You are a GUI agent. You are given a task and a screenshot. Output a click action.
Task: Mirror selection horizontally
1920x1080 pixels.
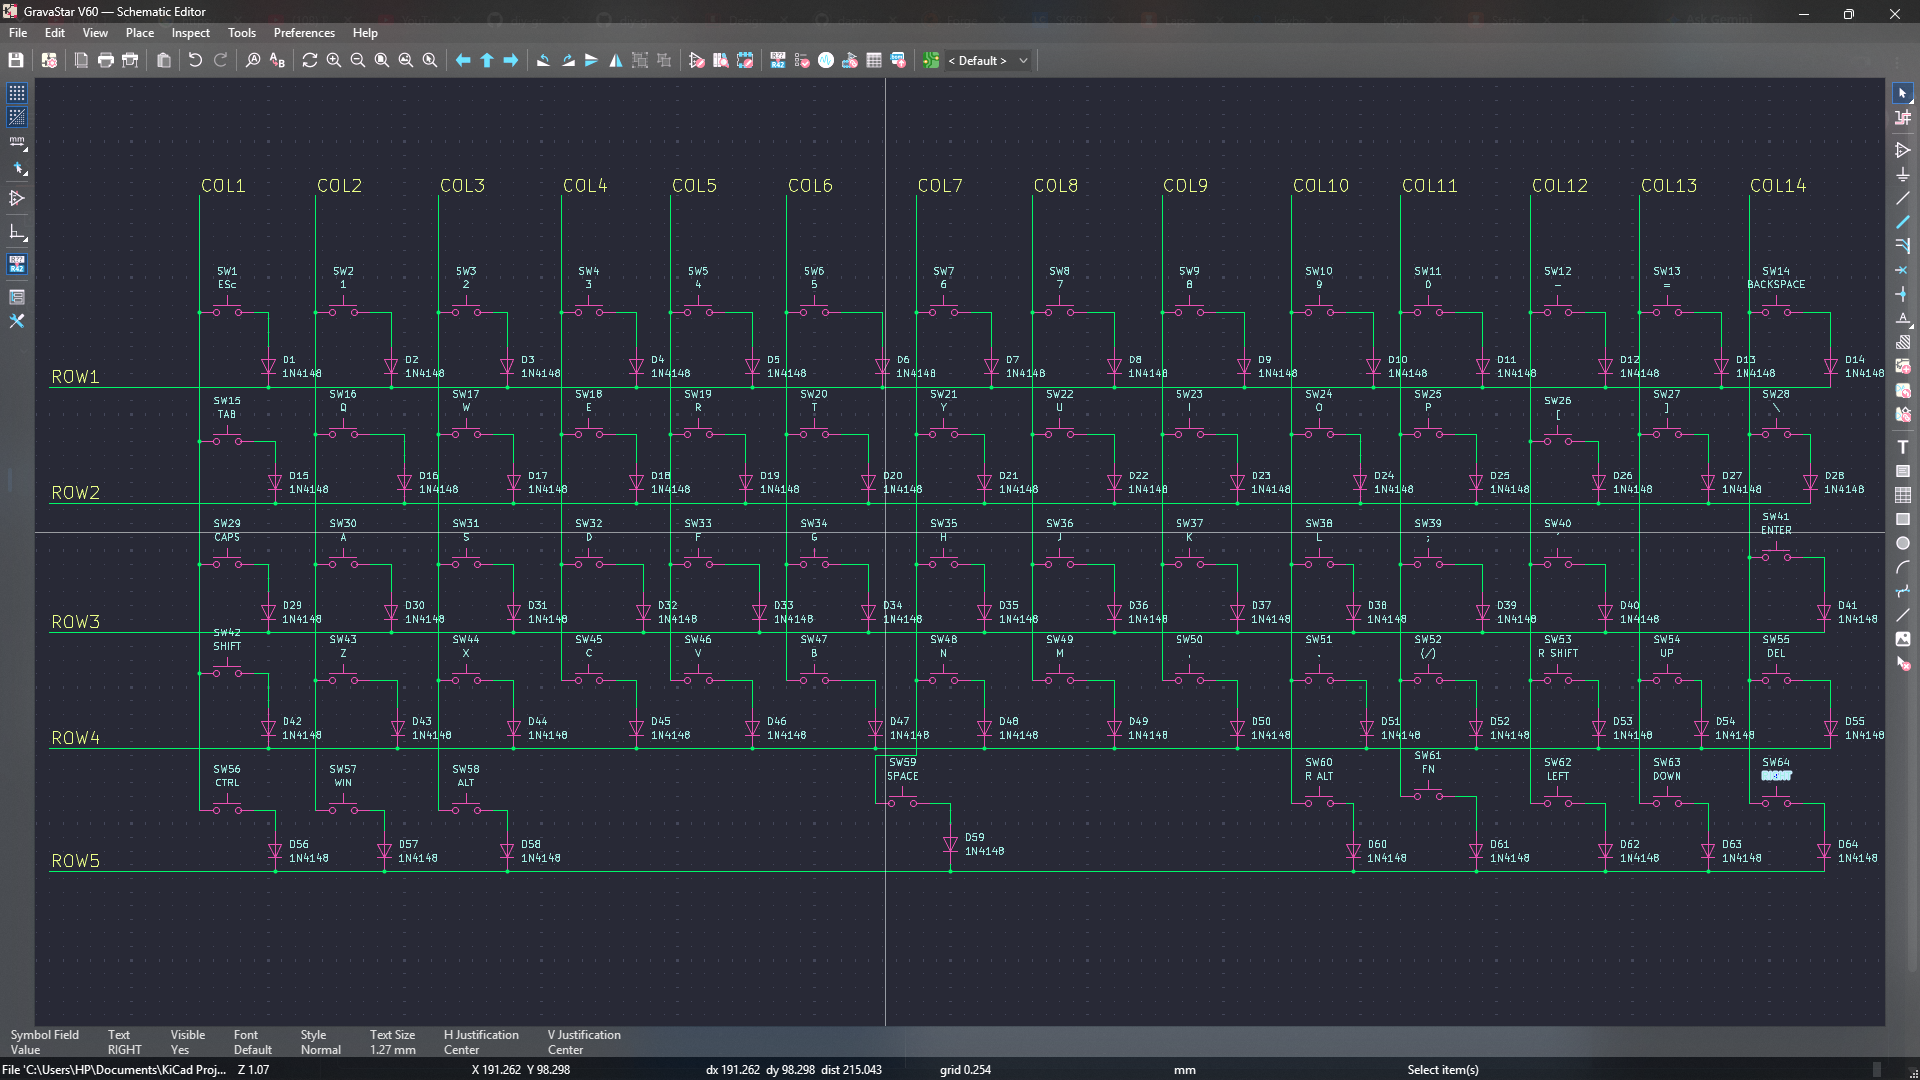(616, 60)
